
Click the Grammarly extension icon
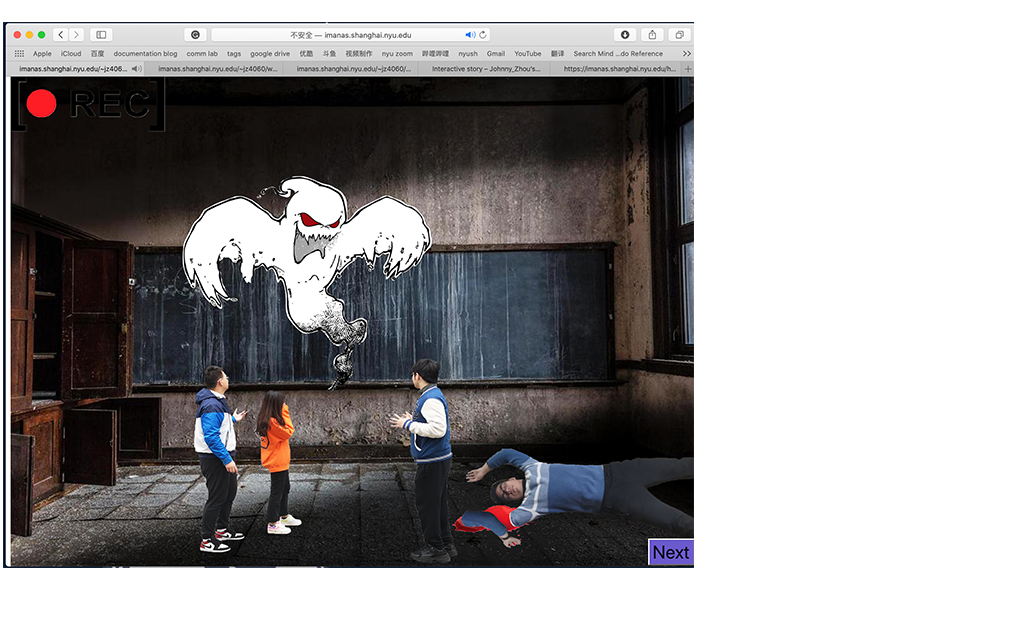(195, 35)
